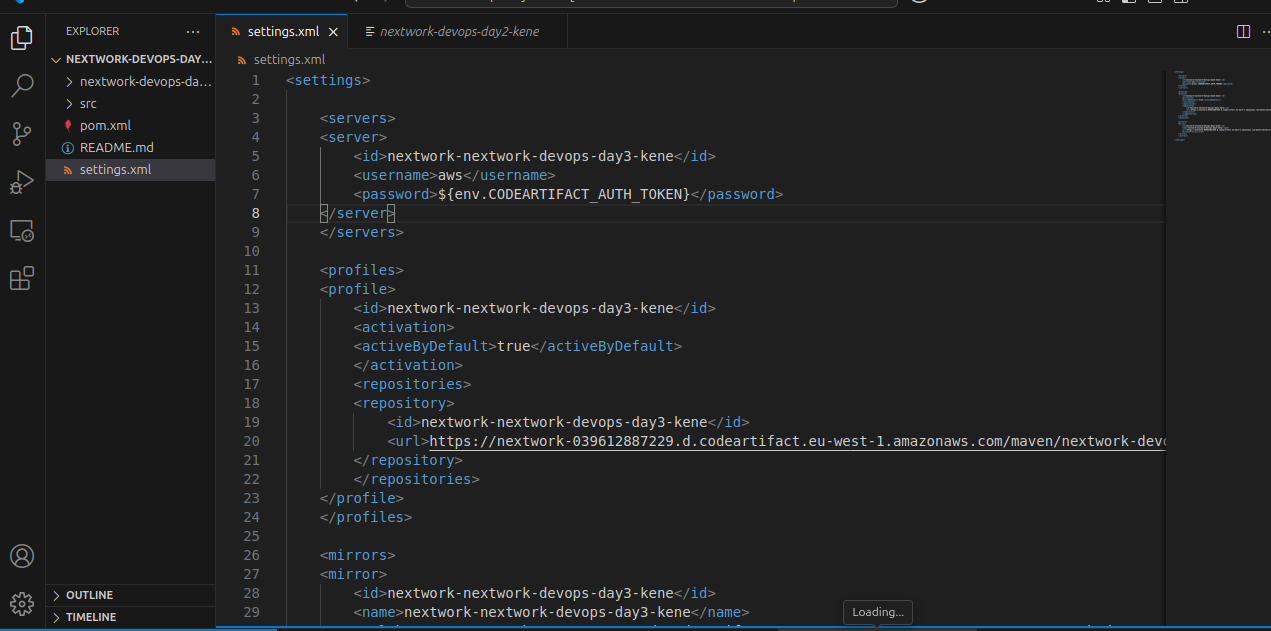Screen dimensions: 1271x631
Task: Click README.md info icon
Action: click(68, 148)
